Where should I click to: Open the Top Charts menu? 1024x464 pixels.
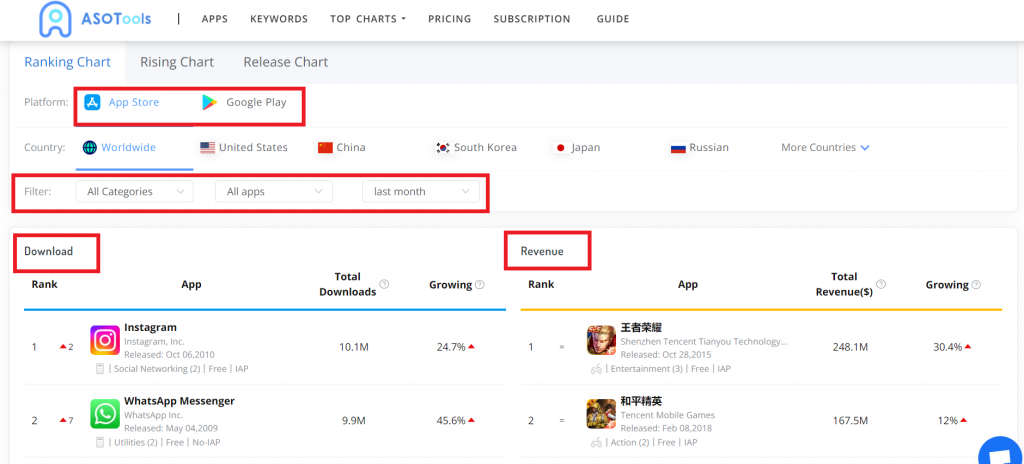click(367, 19)
